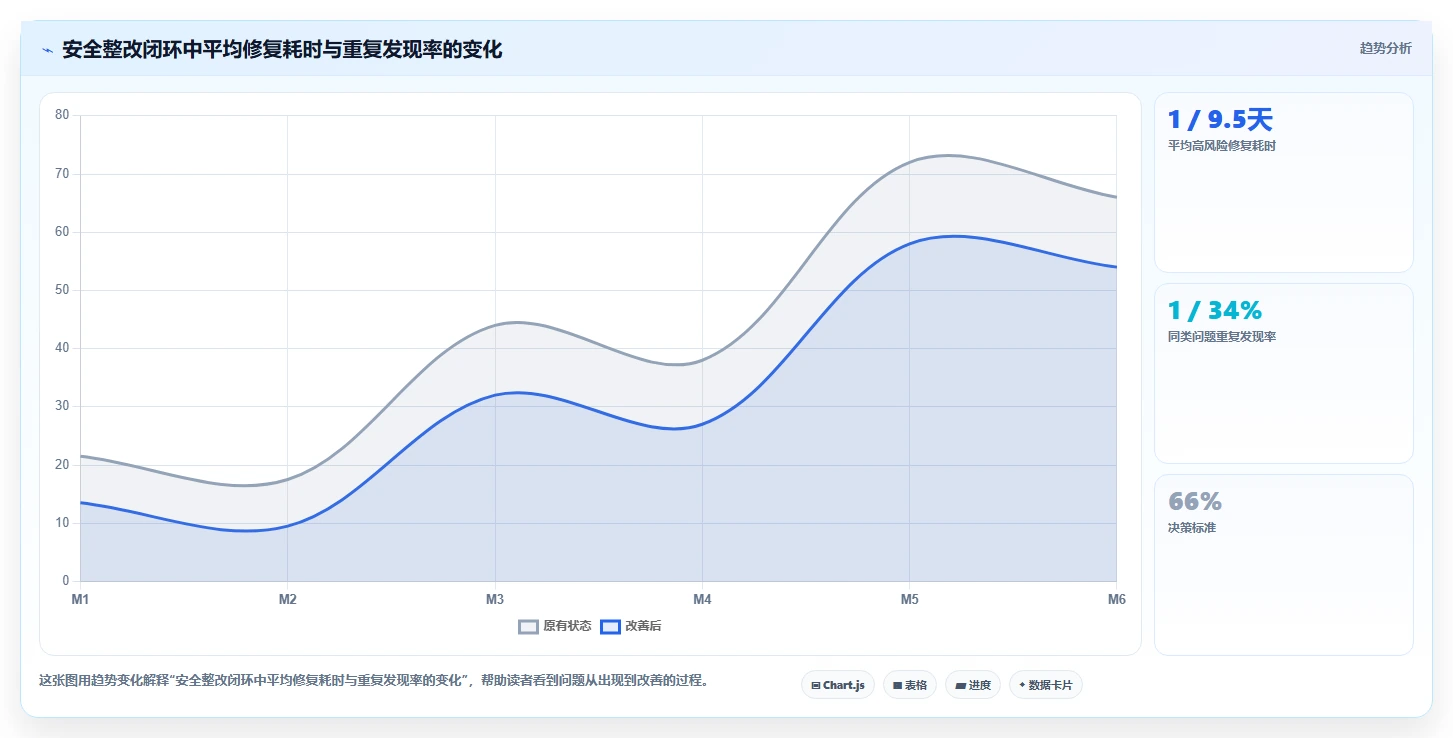Click the chart title 安全整改闭环中平均修复耗时与重复发现率的变化
This screenshot has width=1453, height=738.
pyautogui.click(x=282, y=49)
